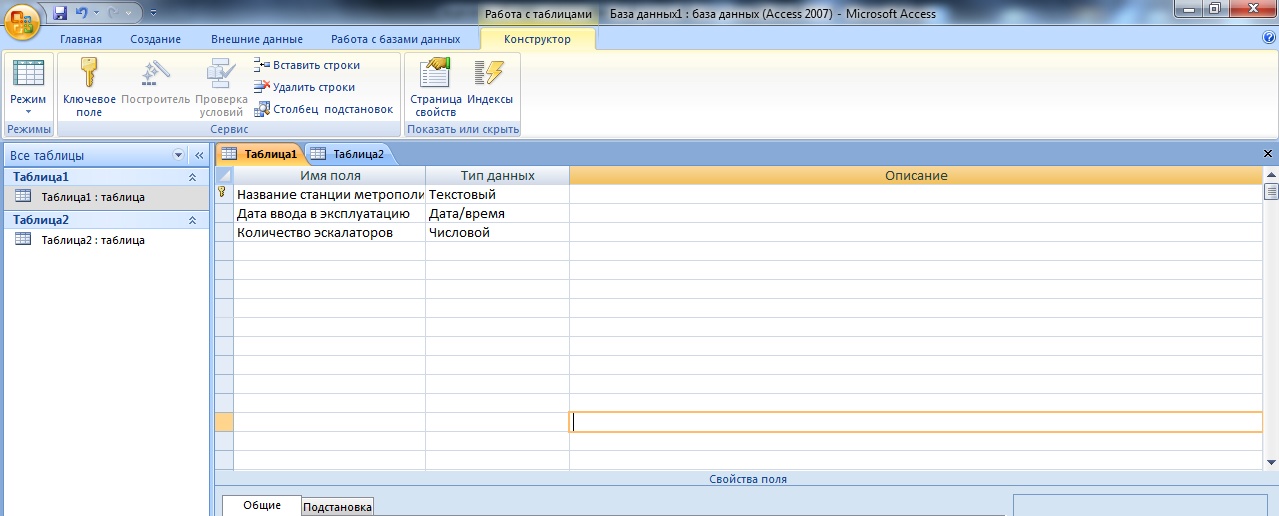Image resolution: width=1279 pixels, height=516 pixels.
Task: Toggle Страница свойств property sheet
Action: click(436, 88)
